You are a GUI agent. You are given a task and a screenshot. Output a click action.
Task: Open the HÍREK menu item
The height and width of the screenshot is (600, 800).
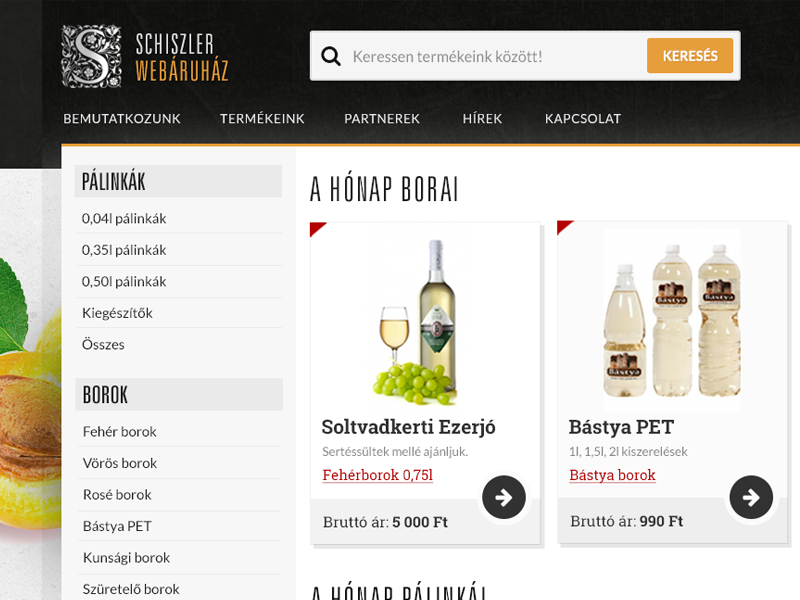(482, 119)
